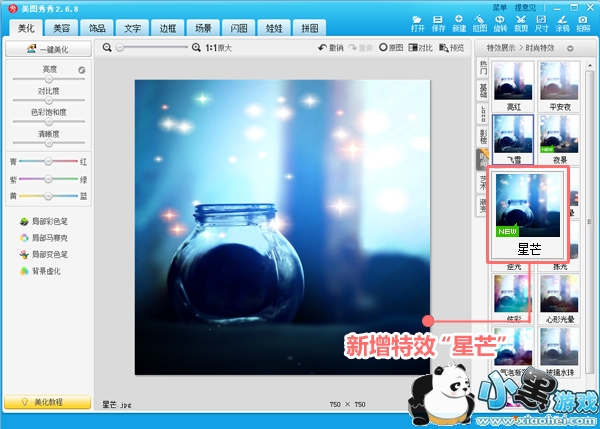Click the 旋转 rotate icon

(x=500, y=23)
